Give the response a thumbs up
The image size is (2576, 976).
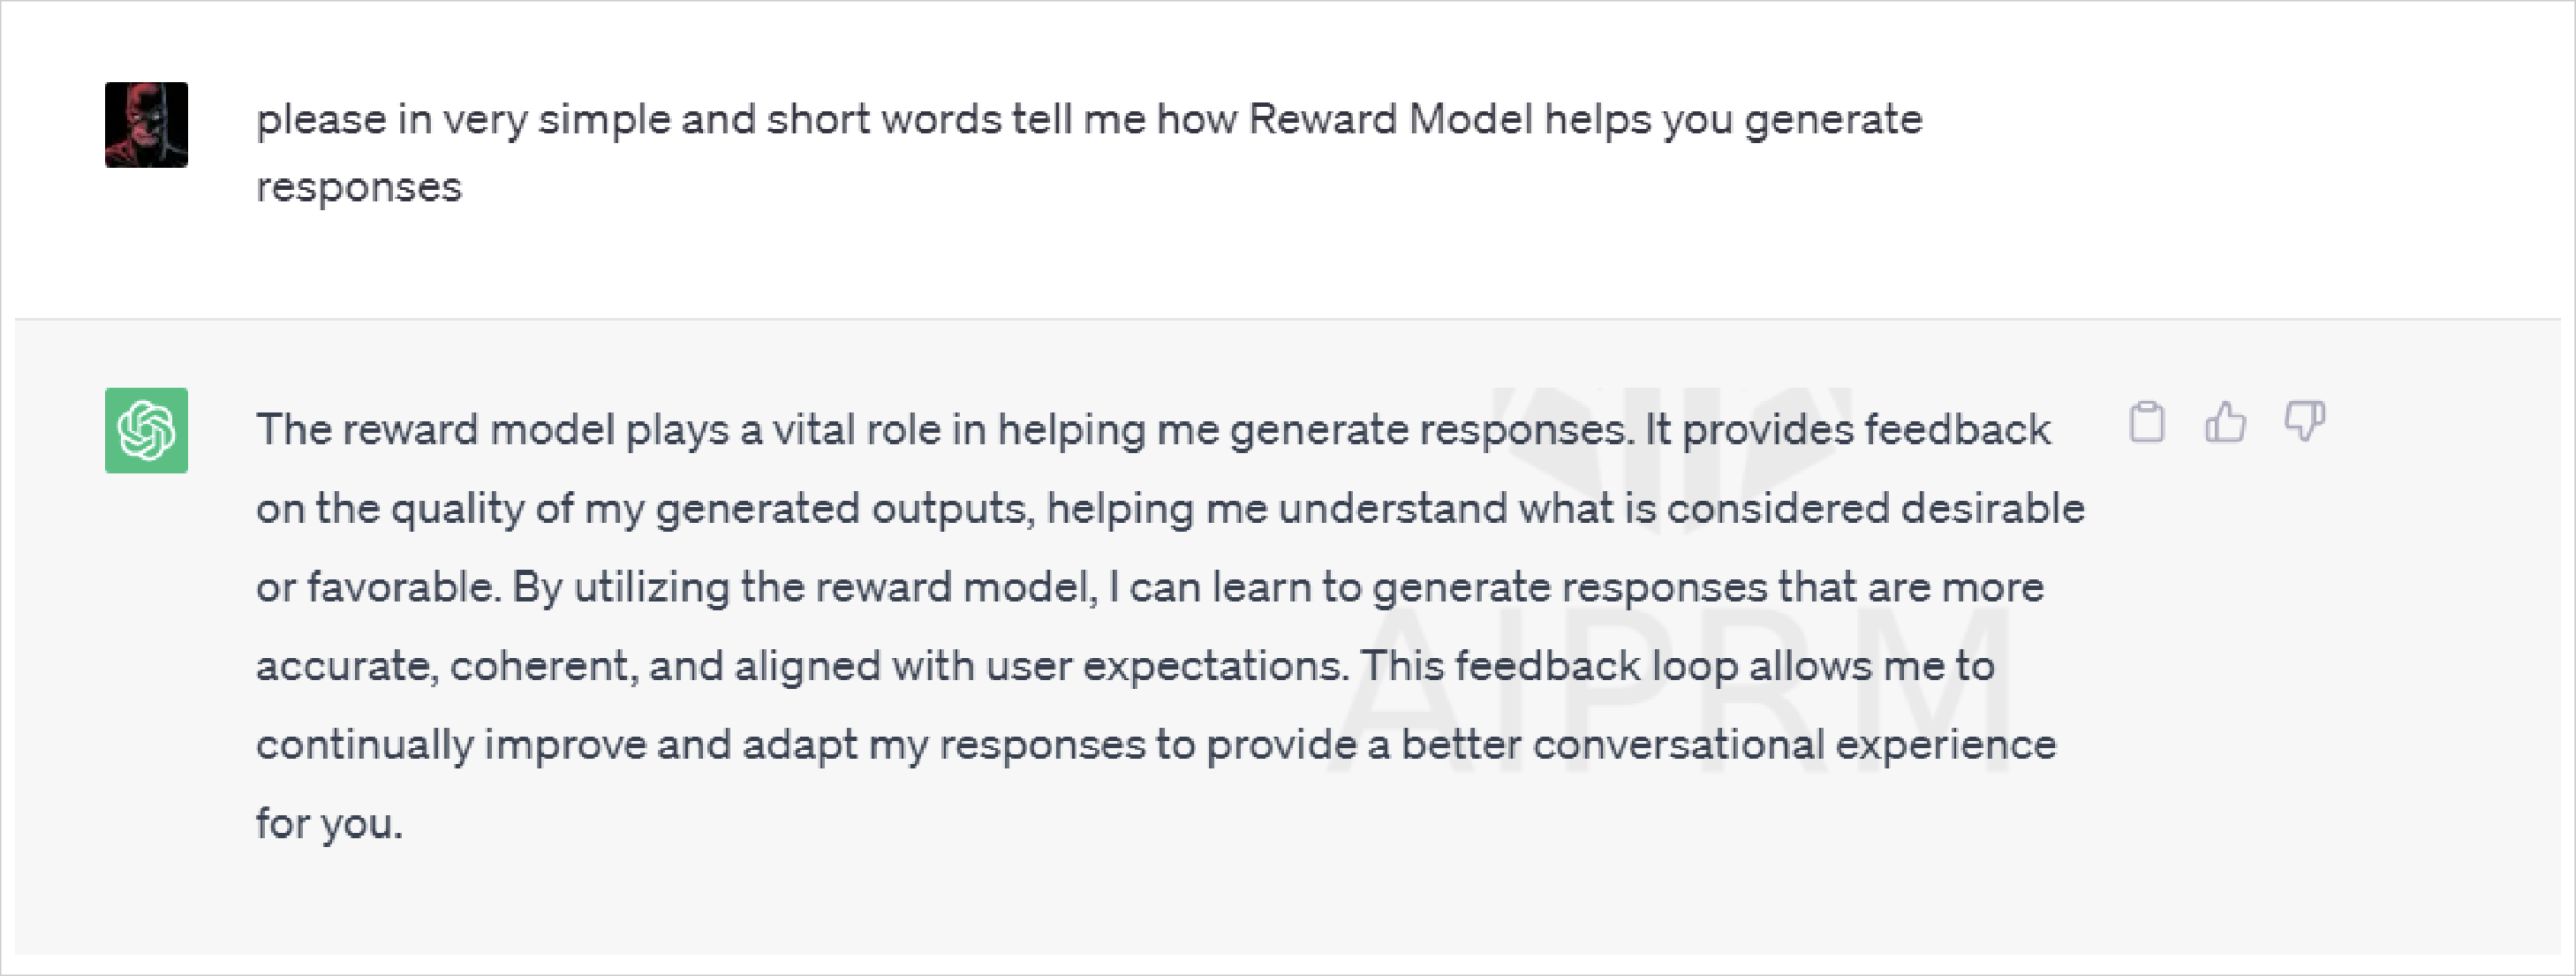click(x=2225, y=421)
